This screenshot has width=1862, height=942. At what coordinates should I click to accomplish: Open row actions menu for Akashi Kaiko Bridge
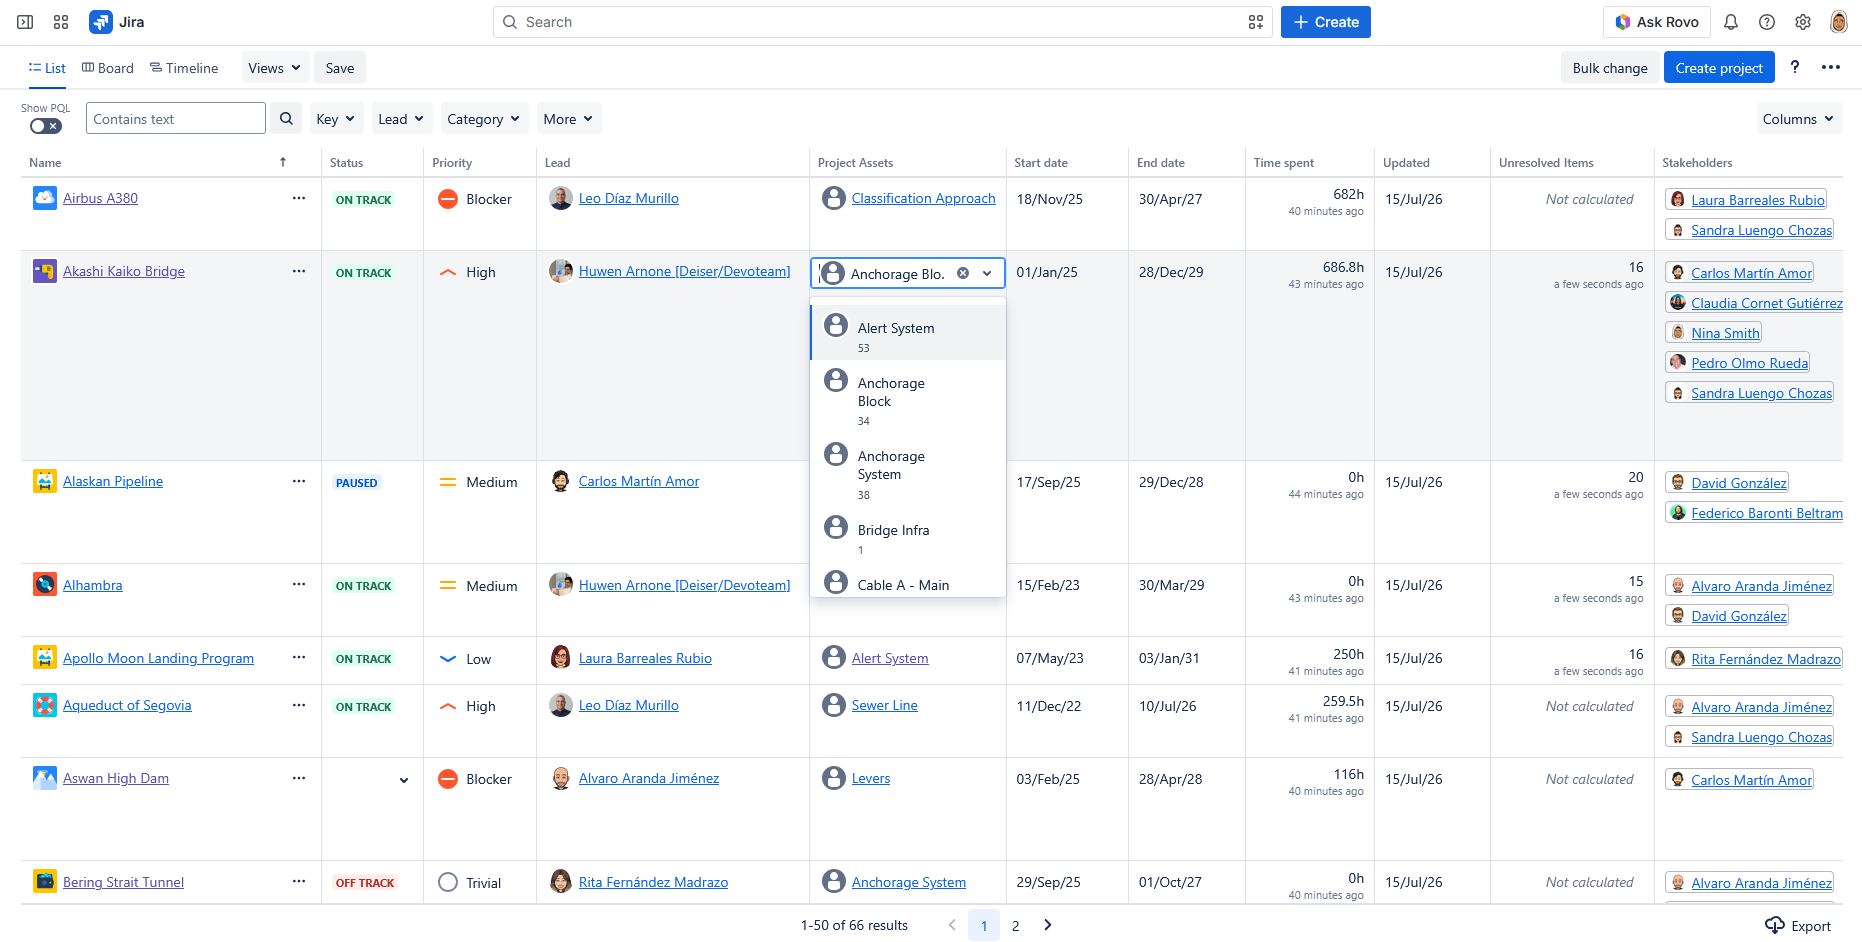pyautogui.click(x=299, y=271)
